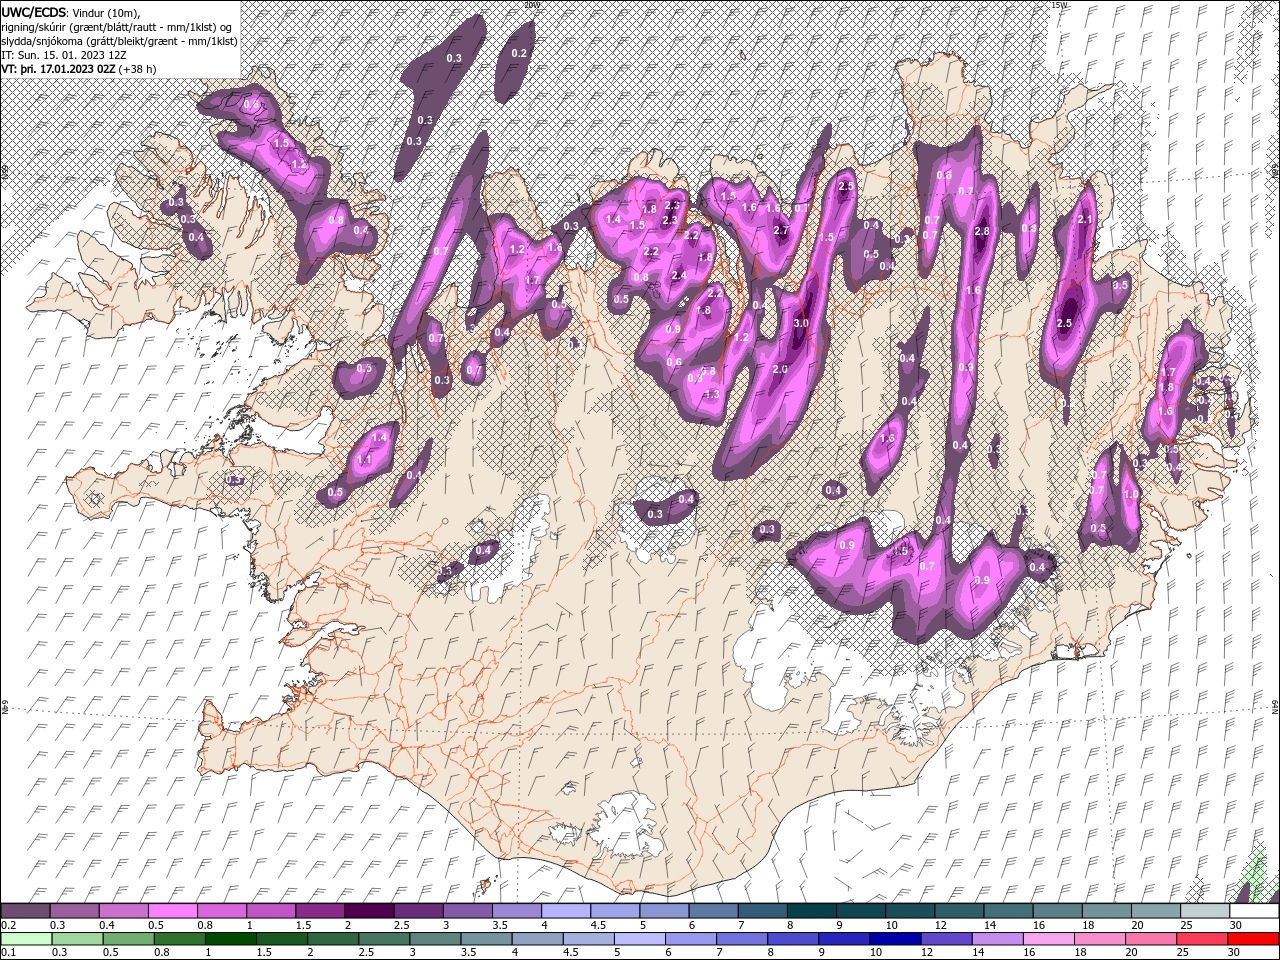
Task: Click the '(+38 h)' forecast offset text
Action: click(137, 69)
